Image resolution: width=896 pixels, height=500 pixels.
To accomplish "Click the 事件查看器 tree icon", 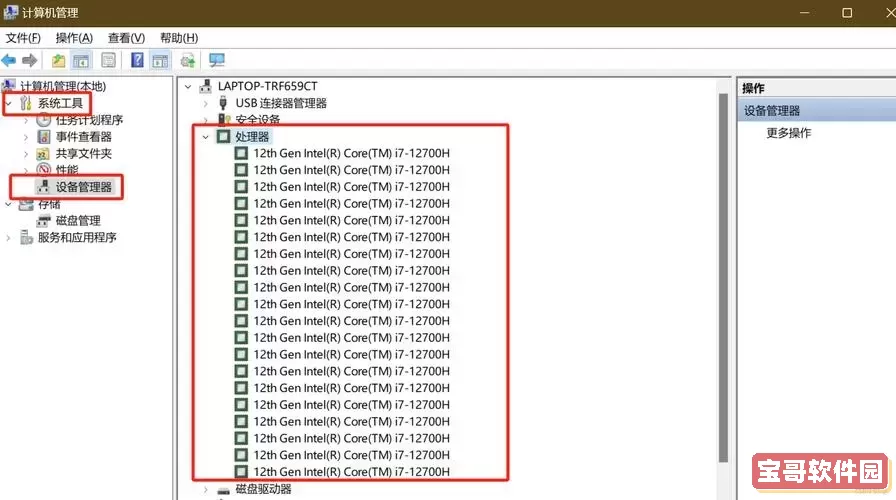I will point(43,137).
